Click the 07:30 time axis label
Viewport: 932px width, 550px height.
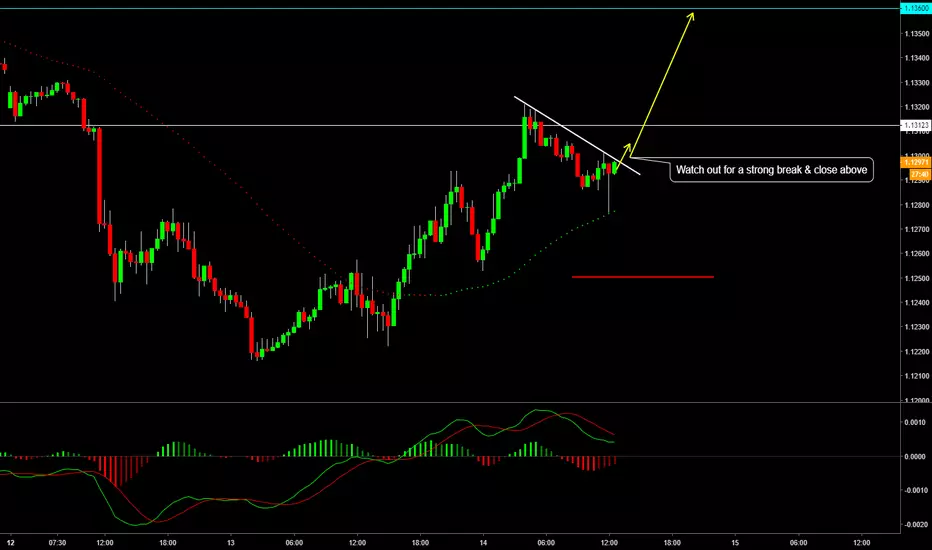(x=57, y=543)
